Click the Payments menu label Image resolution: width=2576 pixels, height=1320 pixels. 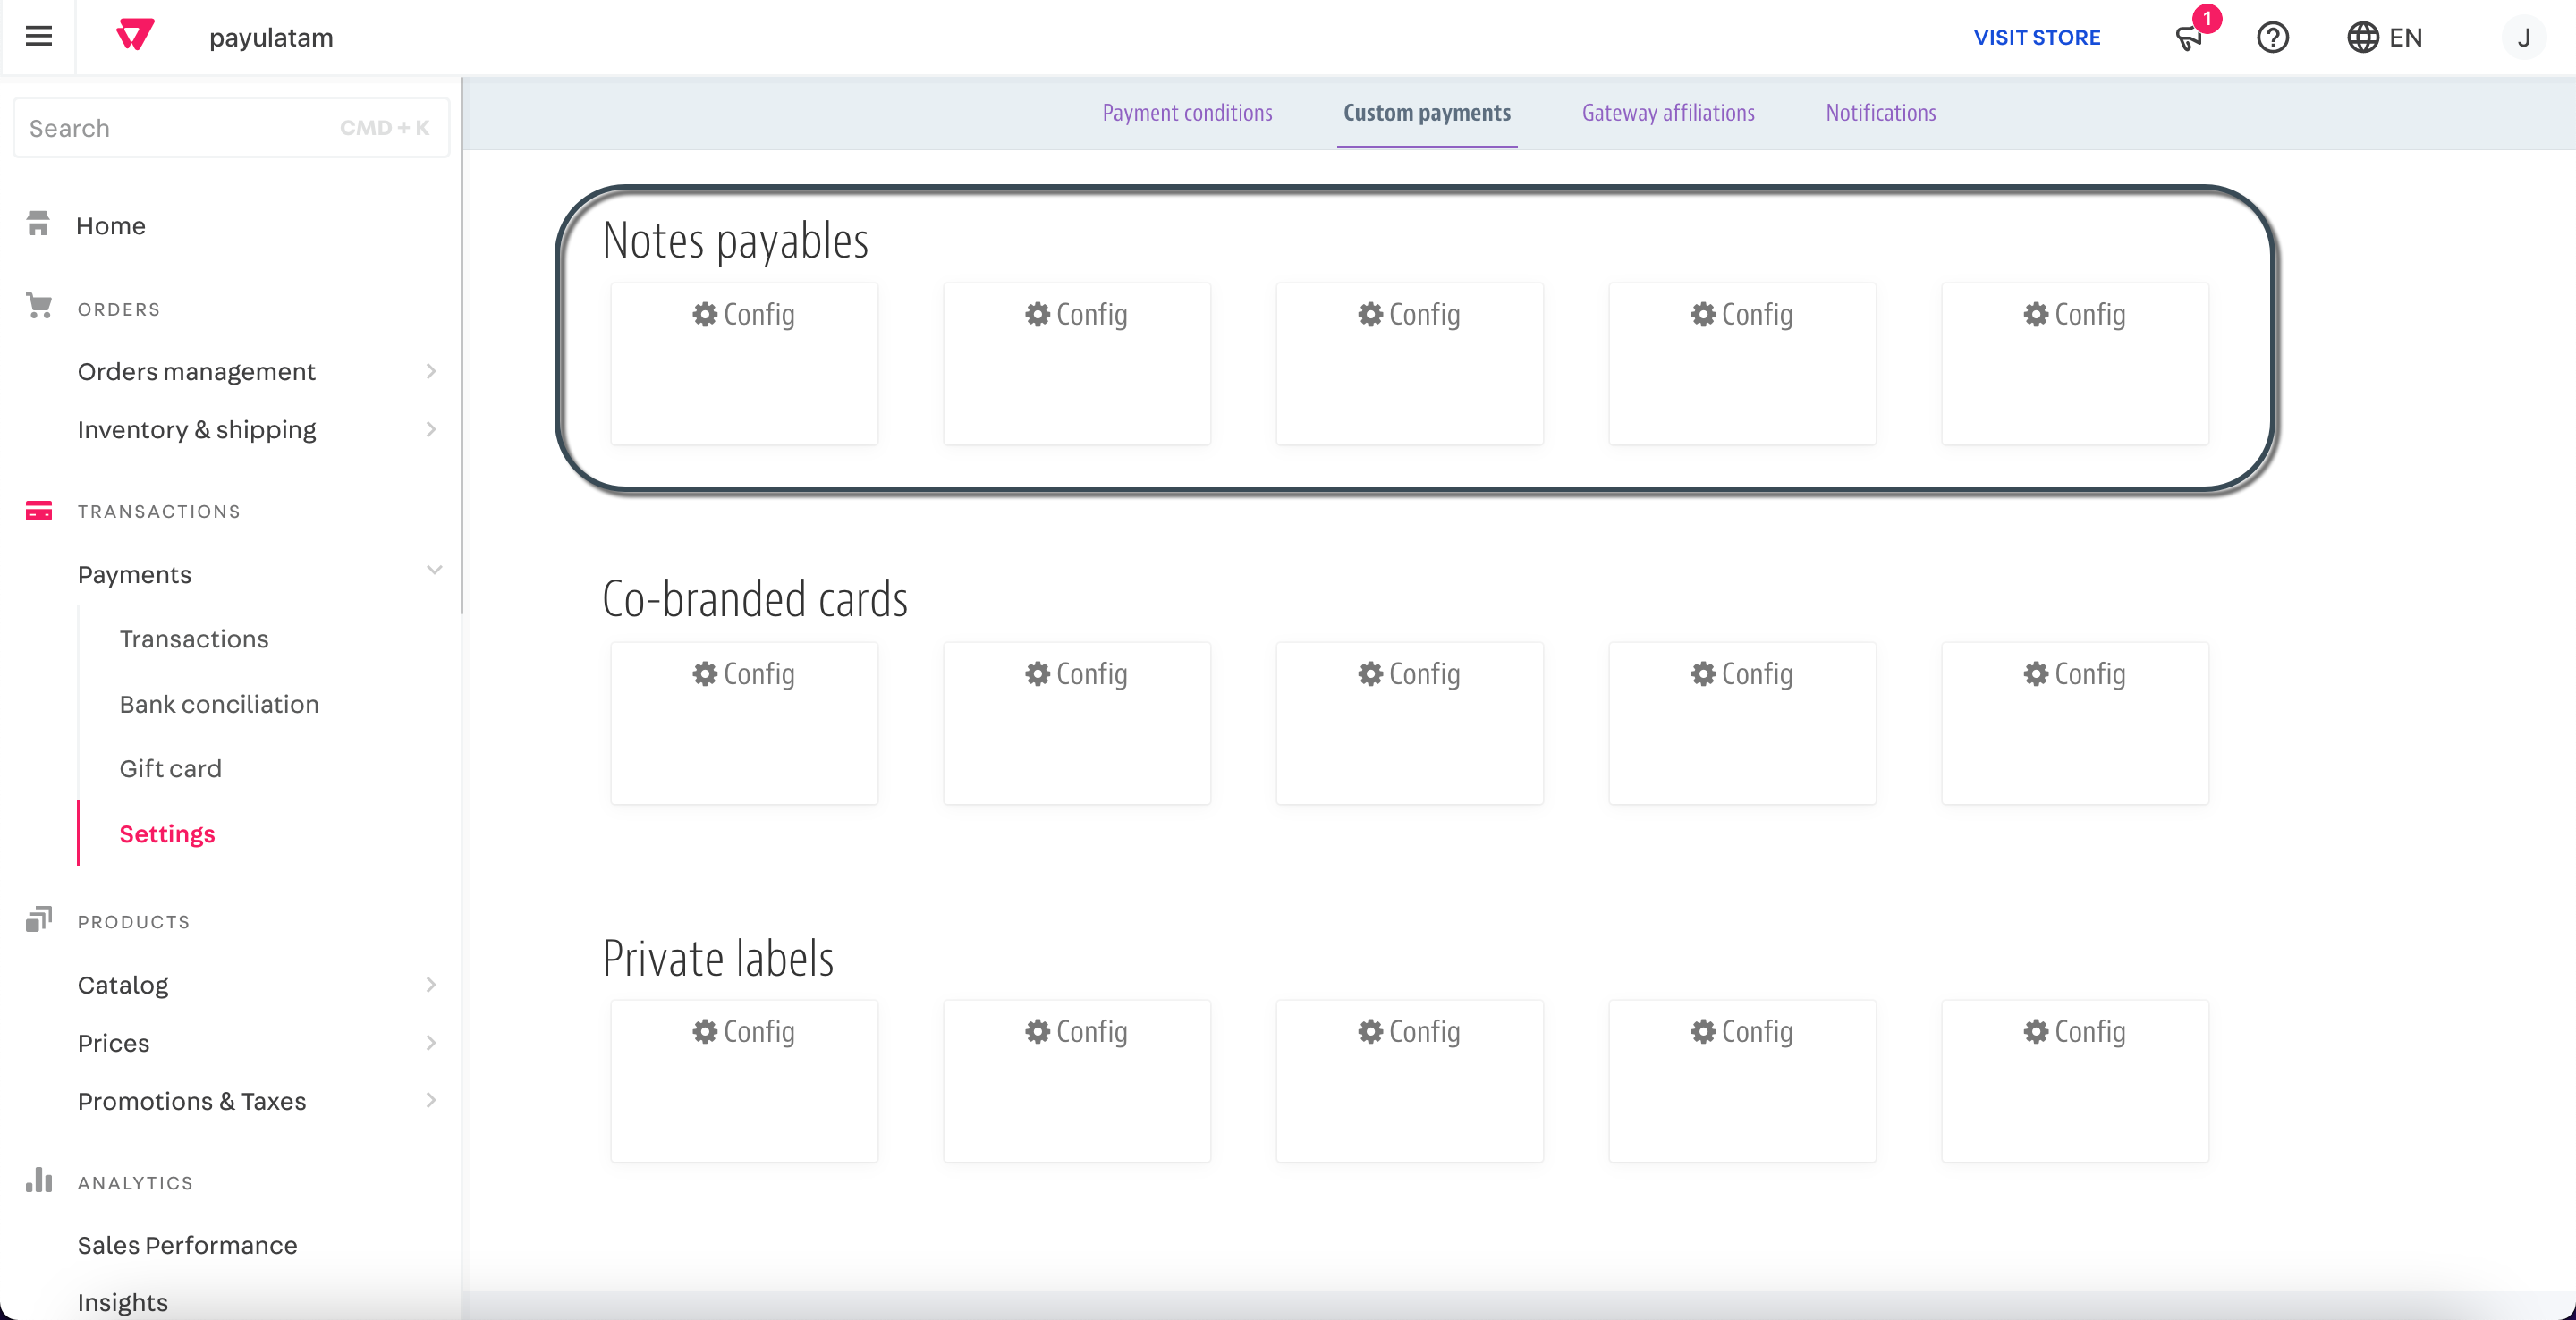[134, 575]
